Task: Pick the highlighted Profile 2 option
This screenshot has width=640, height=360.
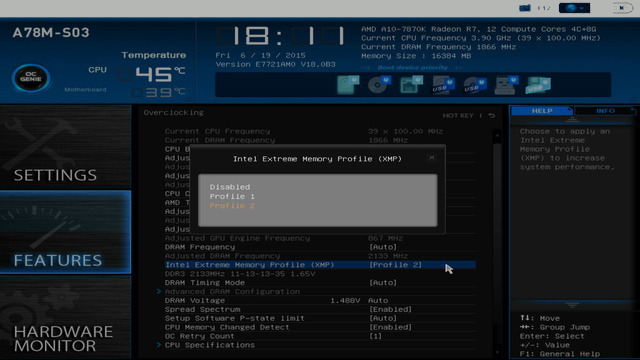Action: point(232,206)
